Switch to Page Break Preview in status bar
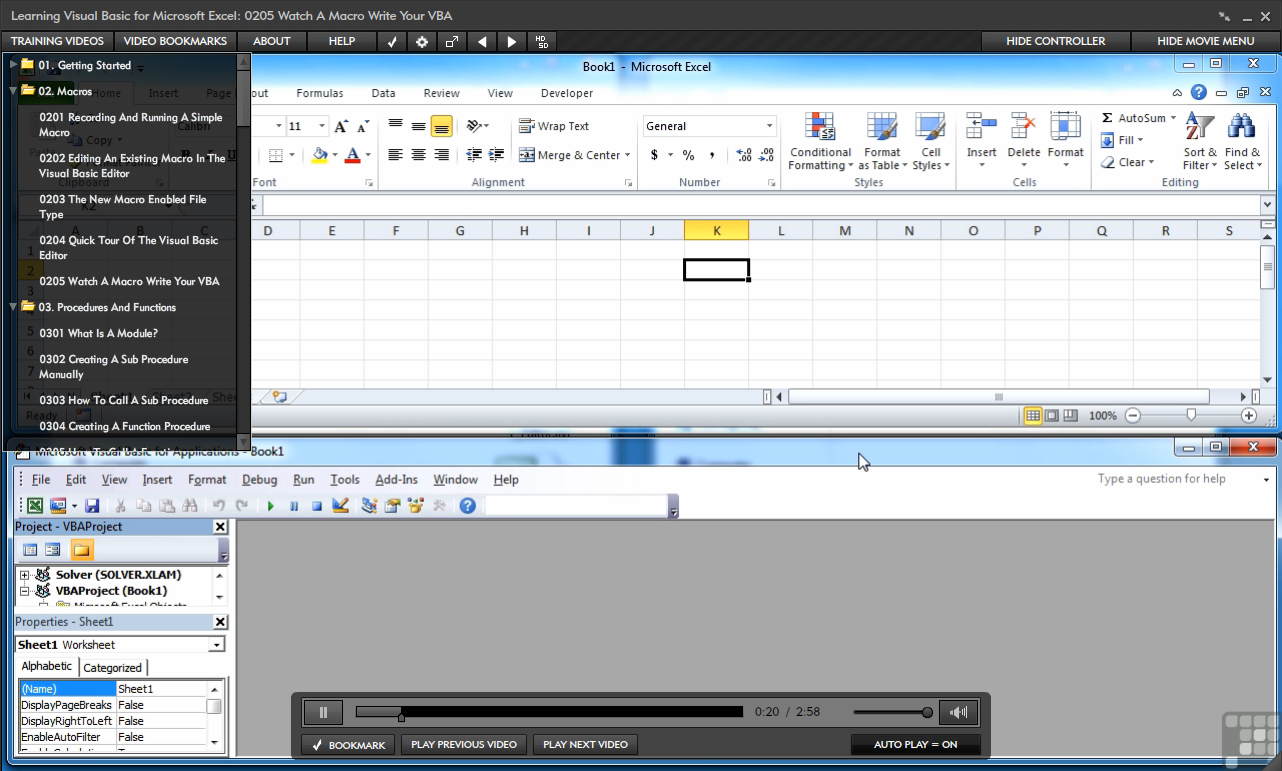Image resolution: width=1282 pixels, height=771 pixels. tap(1070, 415)
